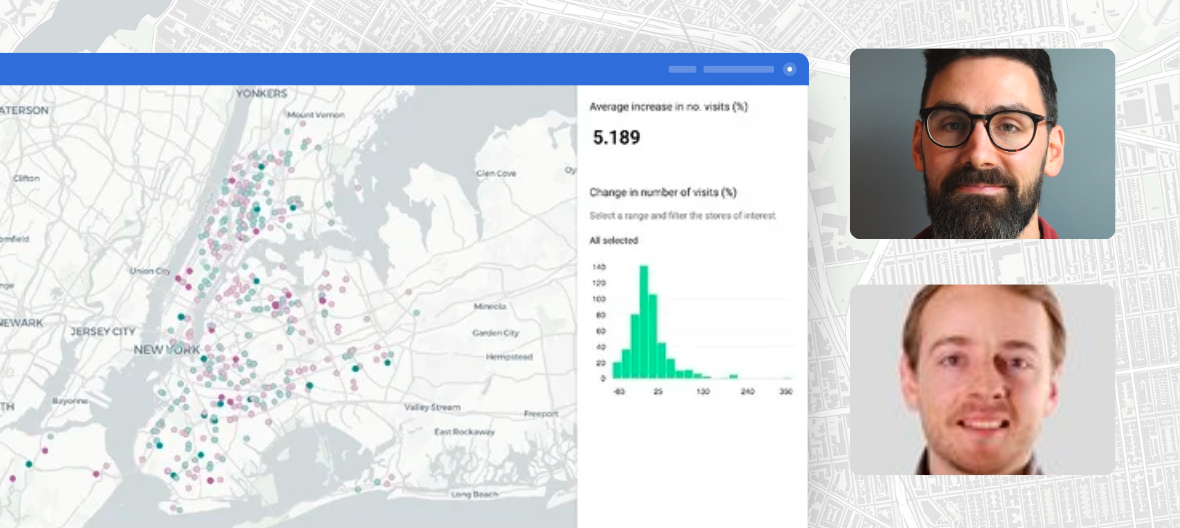Click the Valley Stream map label

(x=431, y=407)
